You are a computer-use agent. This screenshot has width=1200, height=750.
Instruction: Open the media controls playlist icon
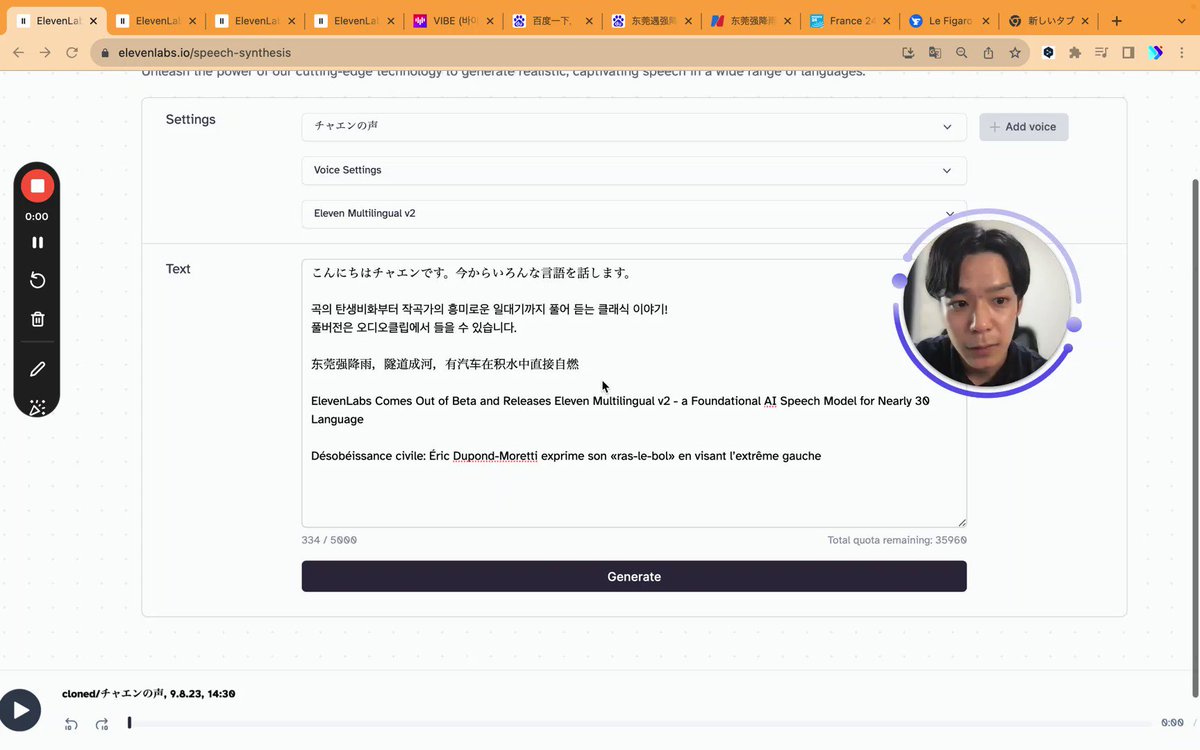[x=1101, y=53]
